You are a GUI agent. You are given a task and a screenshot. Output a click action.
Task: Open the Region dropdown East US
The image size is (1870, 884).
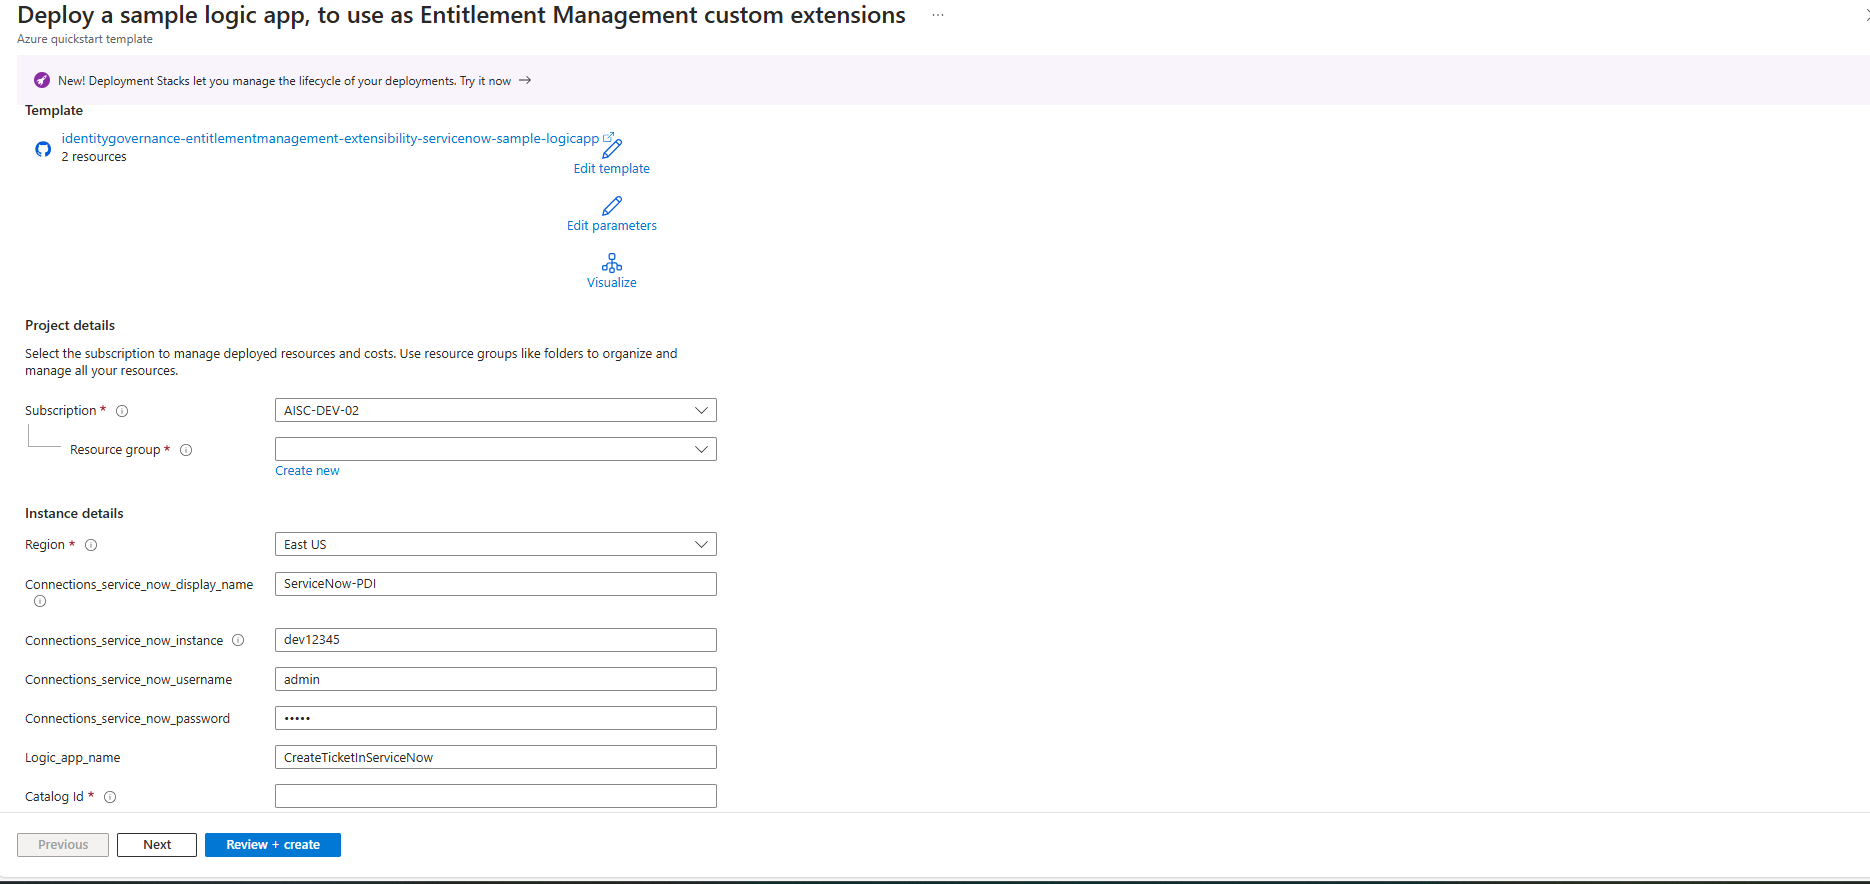496,544
